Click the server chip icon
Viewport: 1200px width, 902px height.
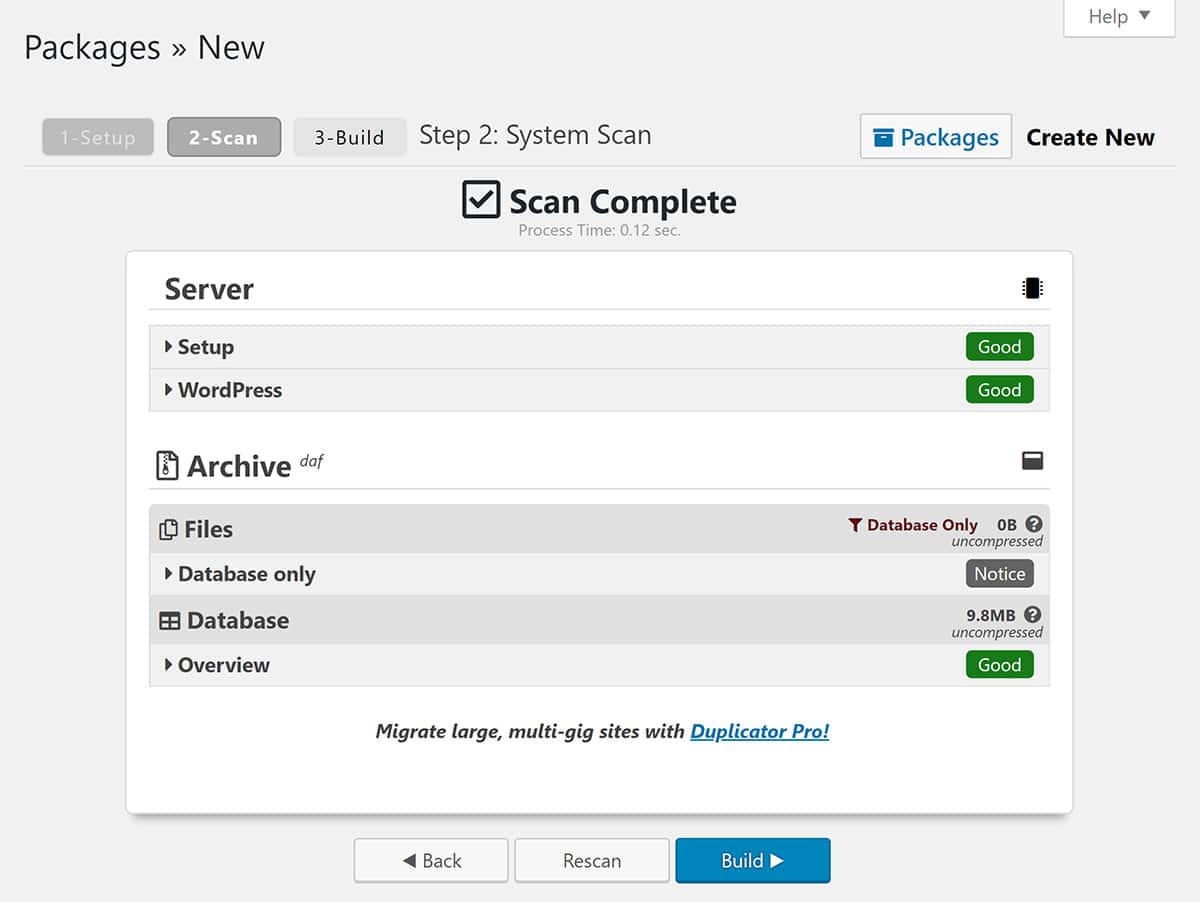click(x=1032, y=289)
